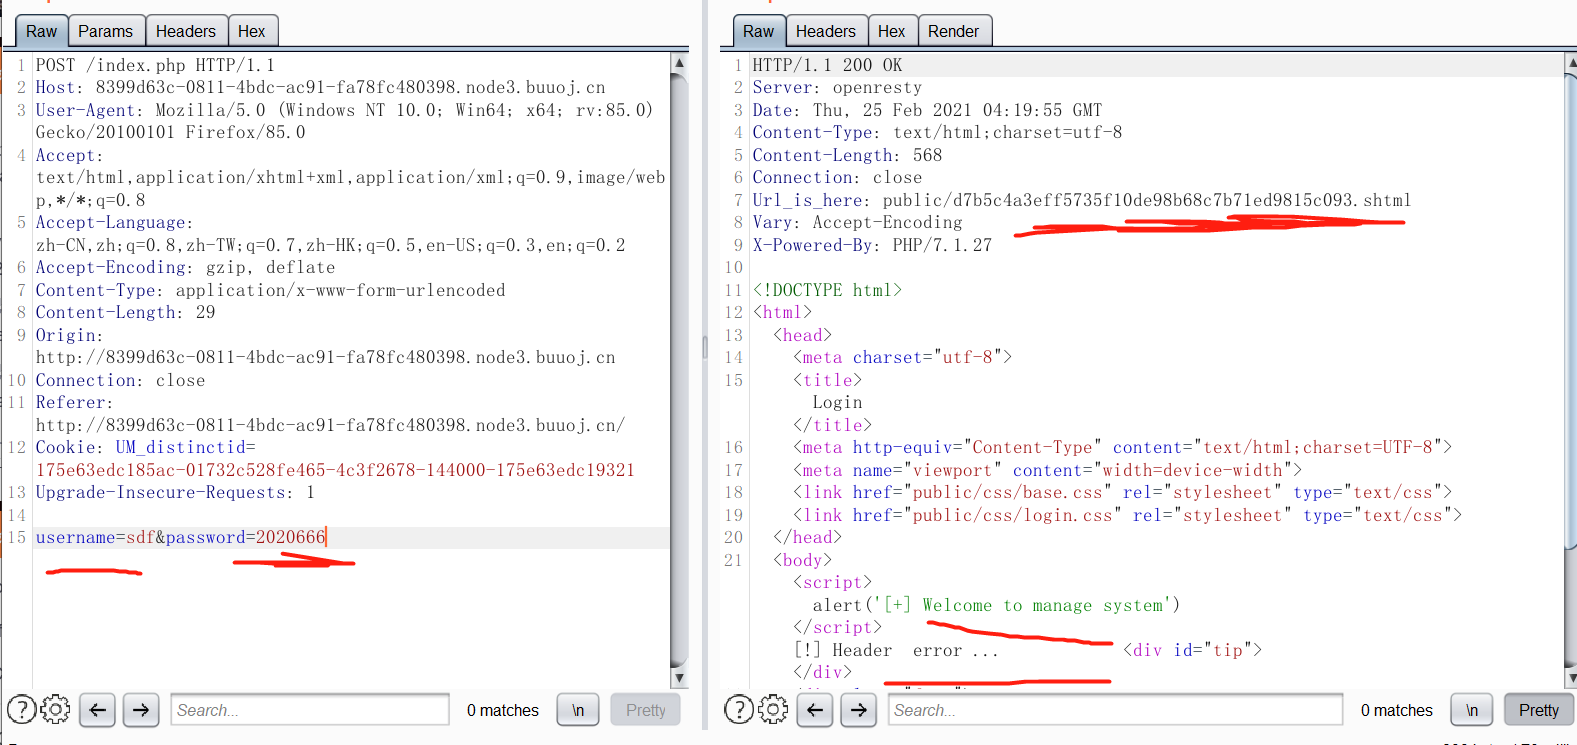Select the request Raw tab

coord(42,31)
